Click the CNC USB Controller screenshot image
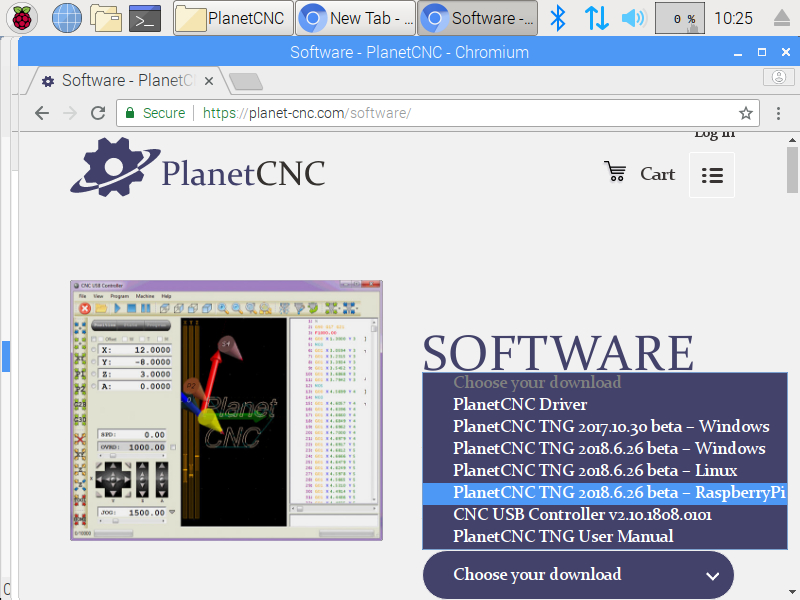Image resolution: width=800 pixels, height=600 pixels. 226,410
